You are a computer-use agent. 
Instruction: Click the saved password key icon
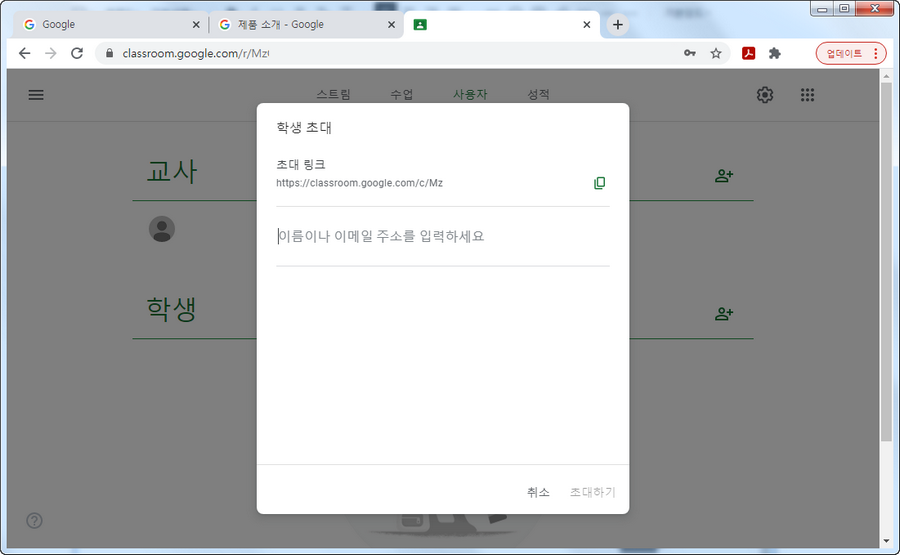click(x=689, y=53)
